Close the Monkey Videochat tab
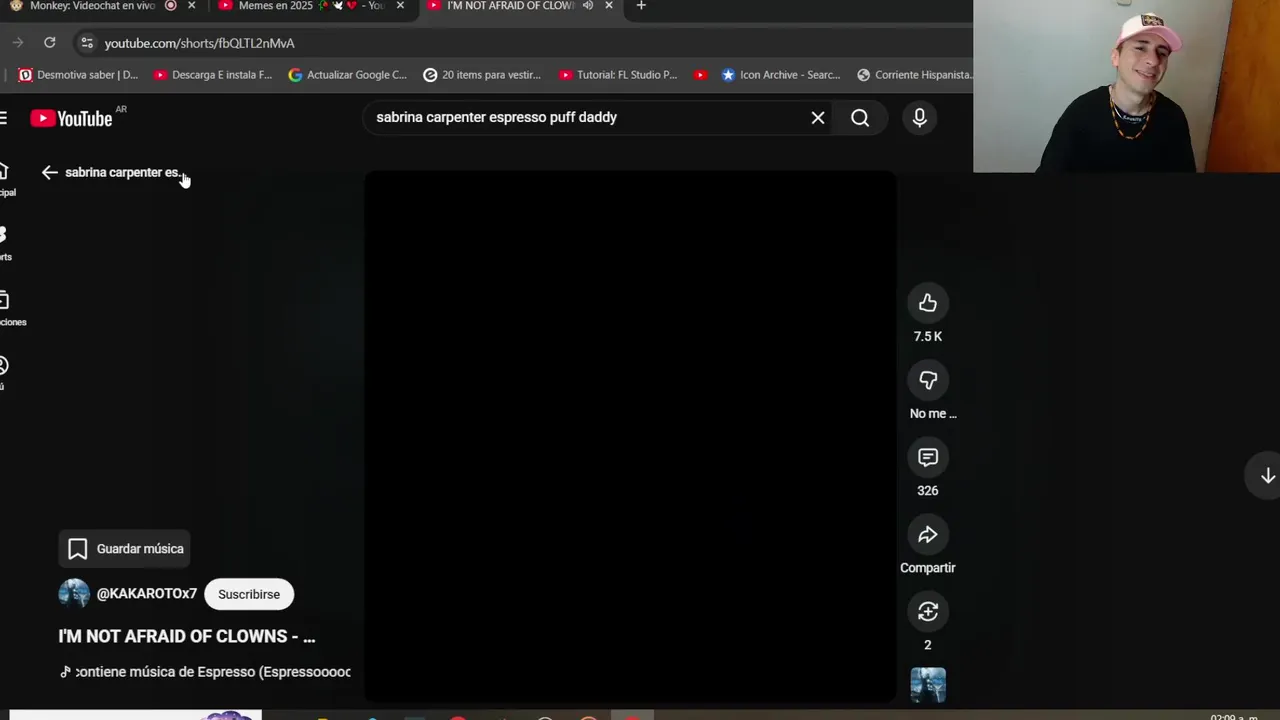Viewport: 1280px width, 720px height. pyautogui.click(x=191, y=6)
